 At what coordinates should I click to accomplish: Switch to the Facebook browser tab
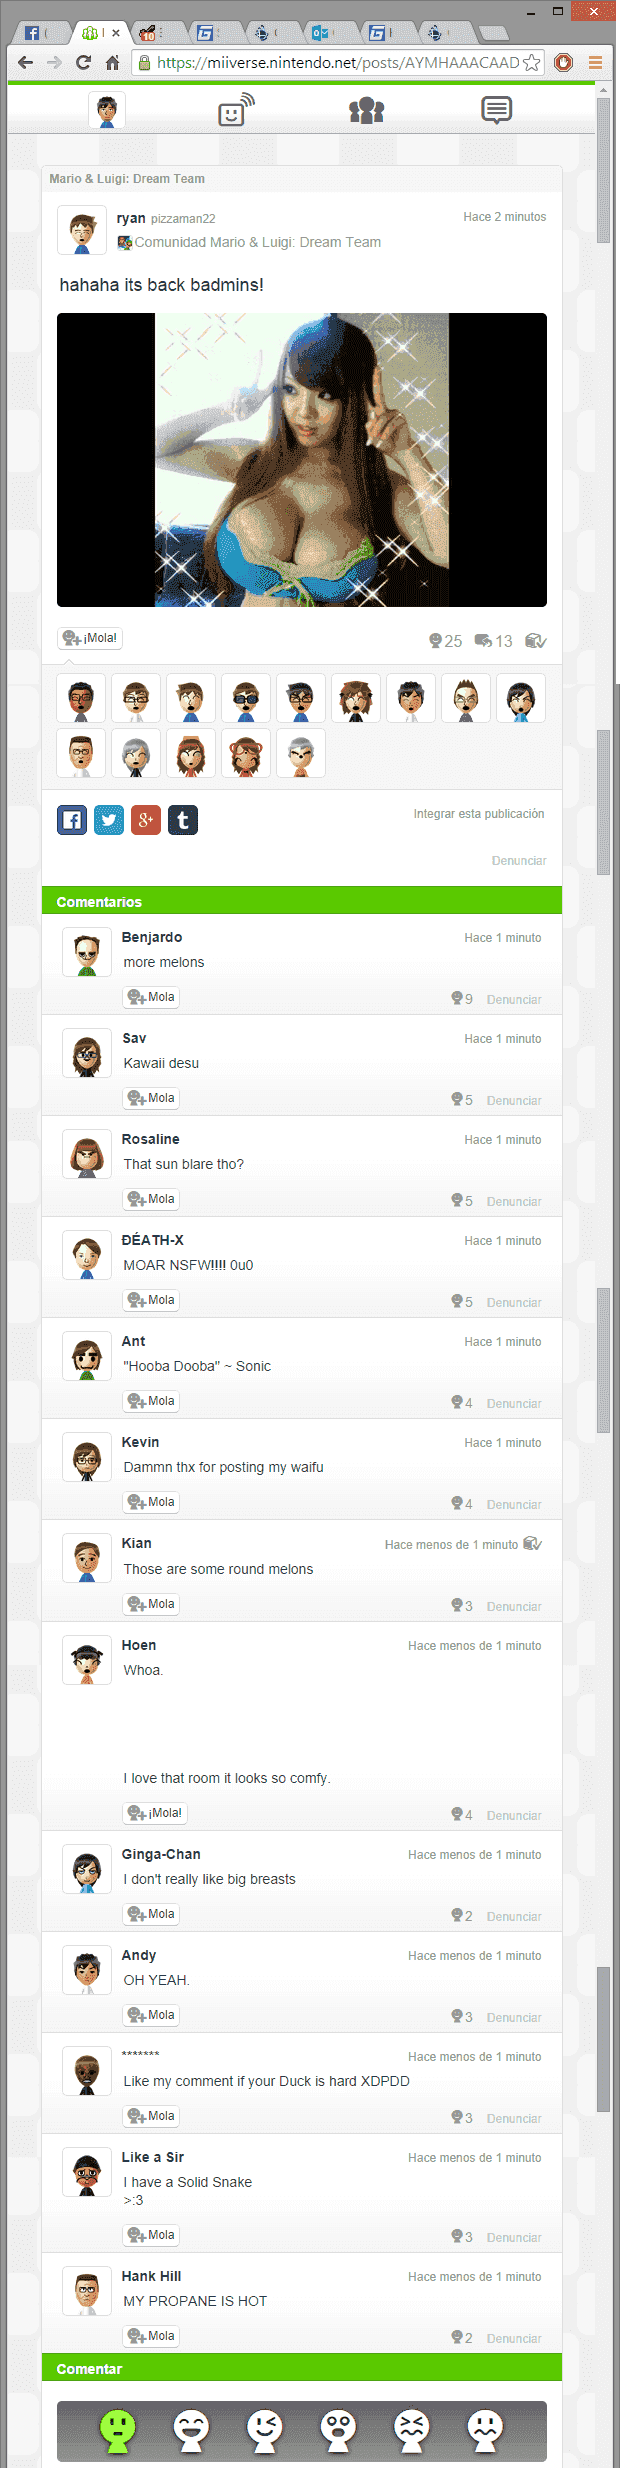tap(38, 33)
